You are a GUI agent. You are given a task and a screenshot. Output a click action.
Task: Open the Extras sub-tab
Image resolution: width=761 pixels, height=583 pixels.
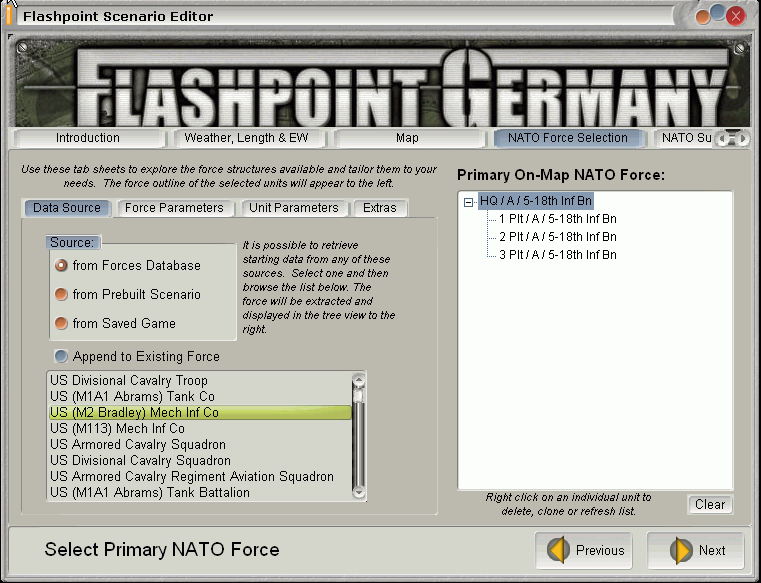click(380, 208)
